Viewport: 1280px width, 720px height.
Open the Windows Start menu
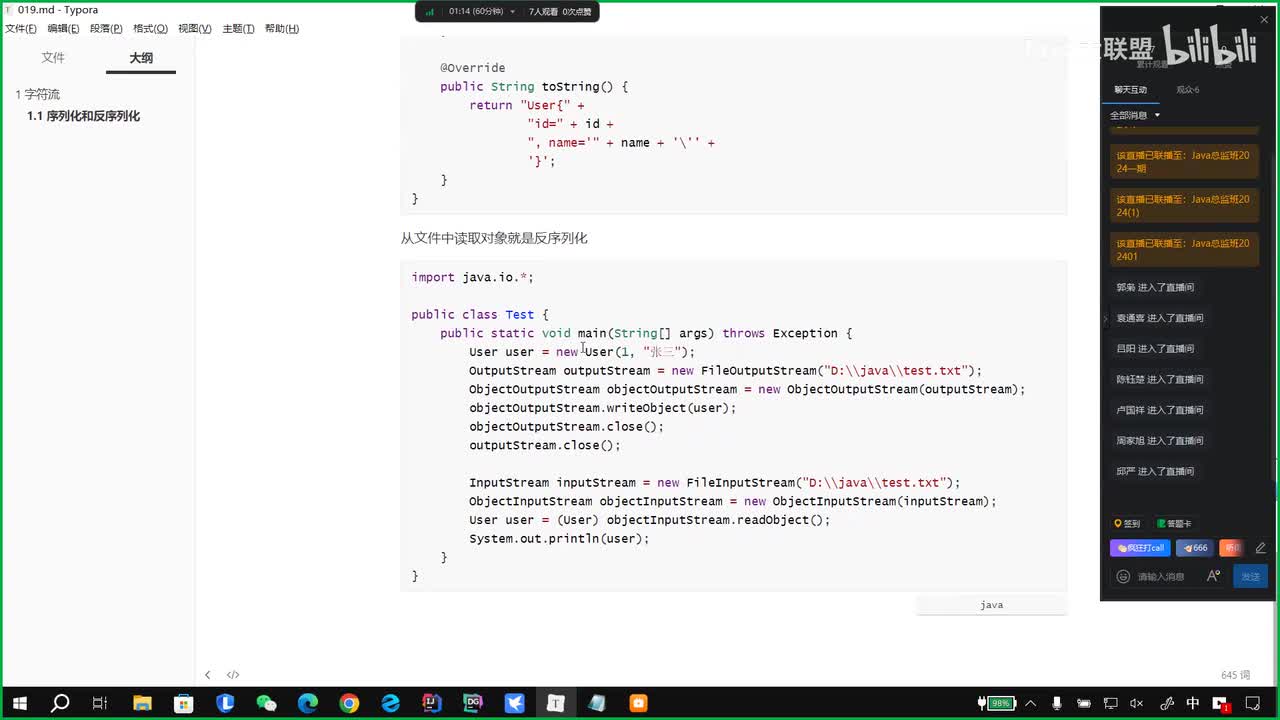(19, 703)
